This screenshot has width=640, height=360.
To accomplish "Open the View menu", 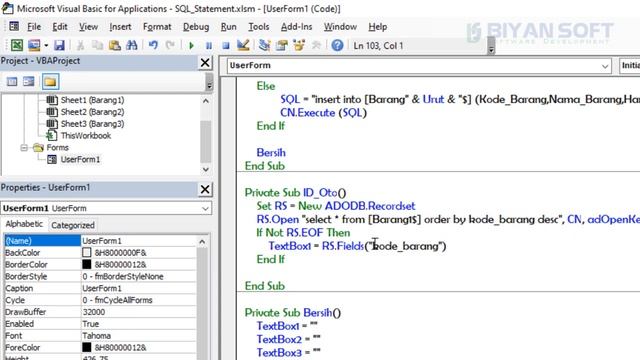I will pyautogui.click(x=88, y=27).
